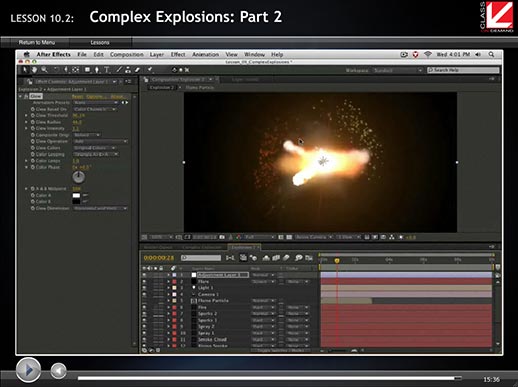This screenshot has width=518, height=387.
Task: Pick the Rectangle shape tool
Action: 87,70
